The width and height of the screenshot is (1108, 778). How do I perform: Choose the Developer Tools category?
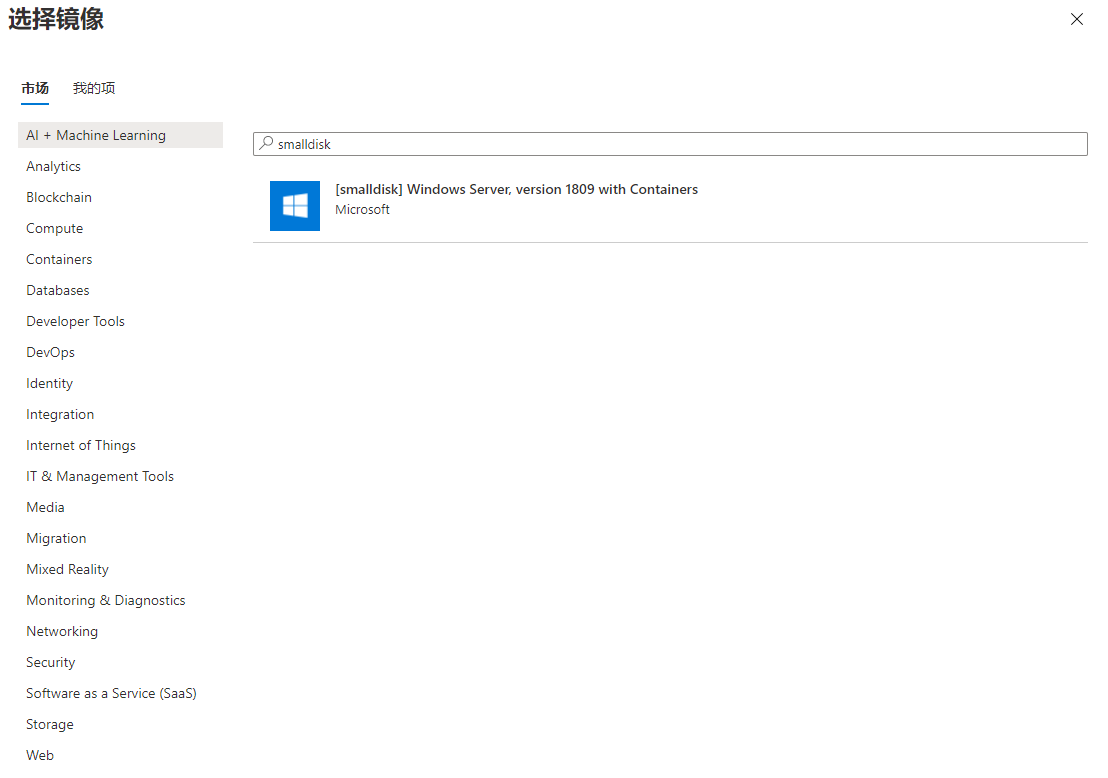tap(76, 321)
